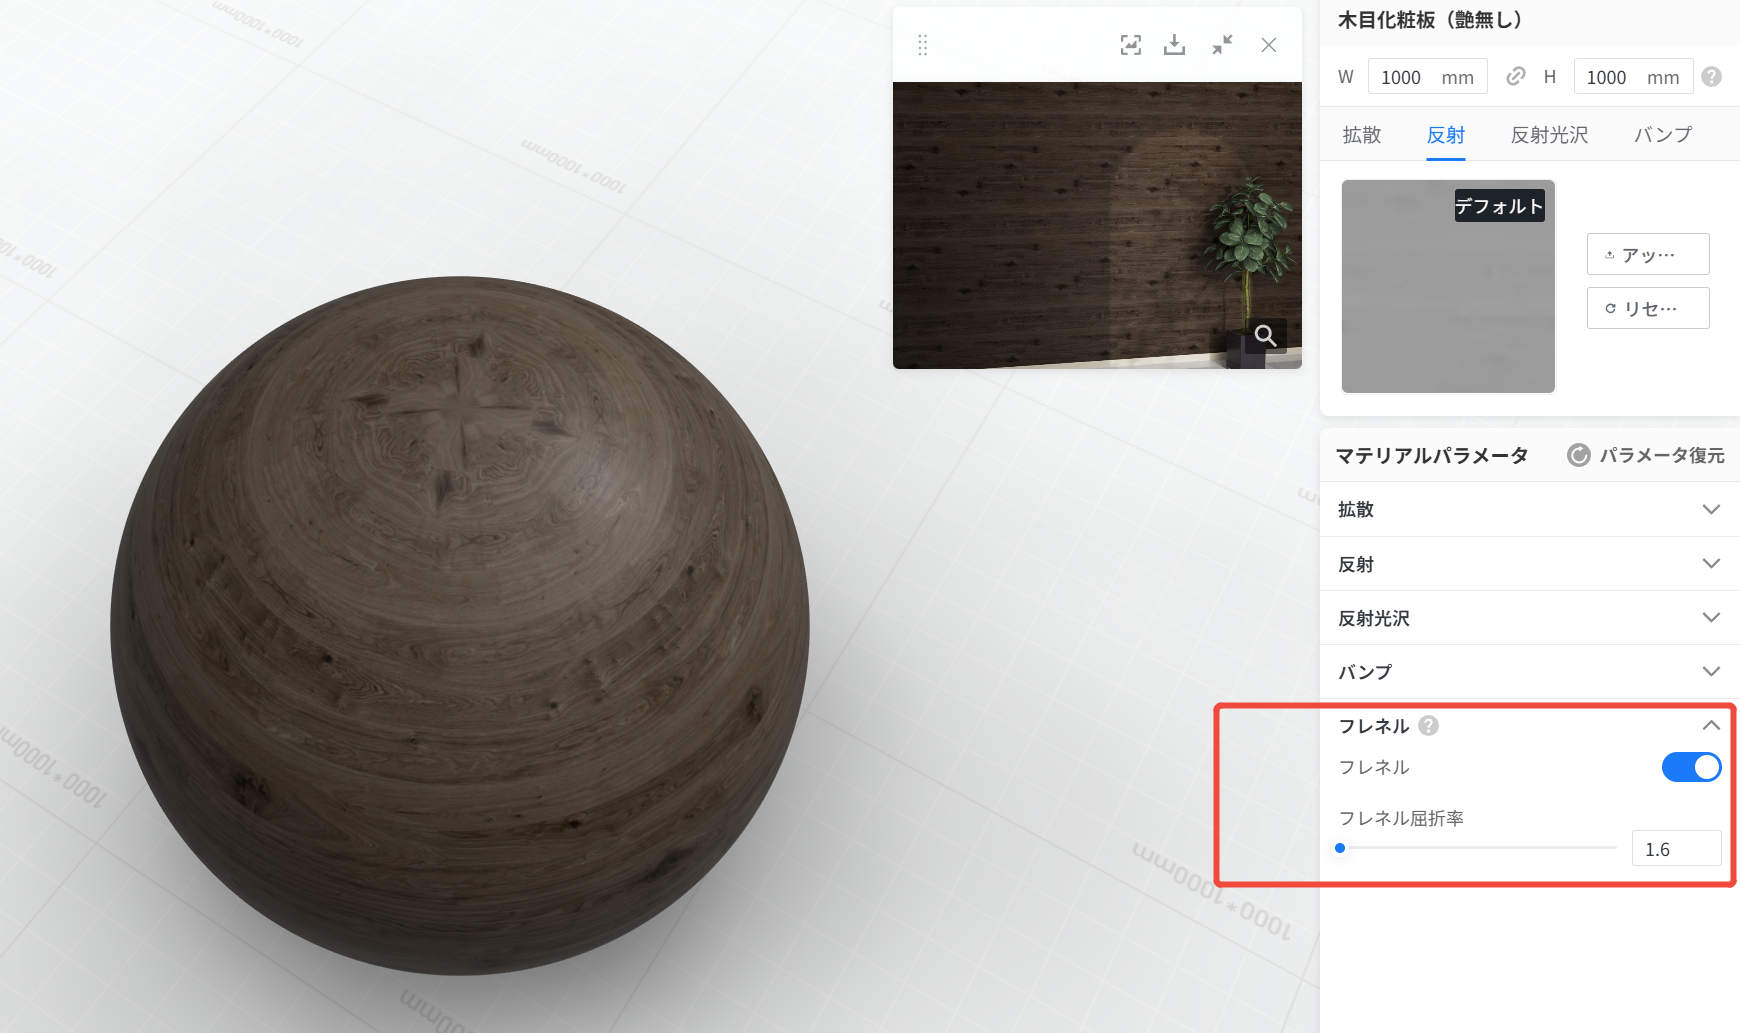
Task: Close the preview panel
Action: click(1269, 45)
